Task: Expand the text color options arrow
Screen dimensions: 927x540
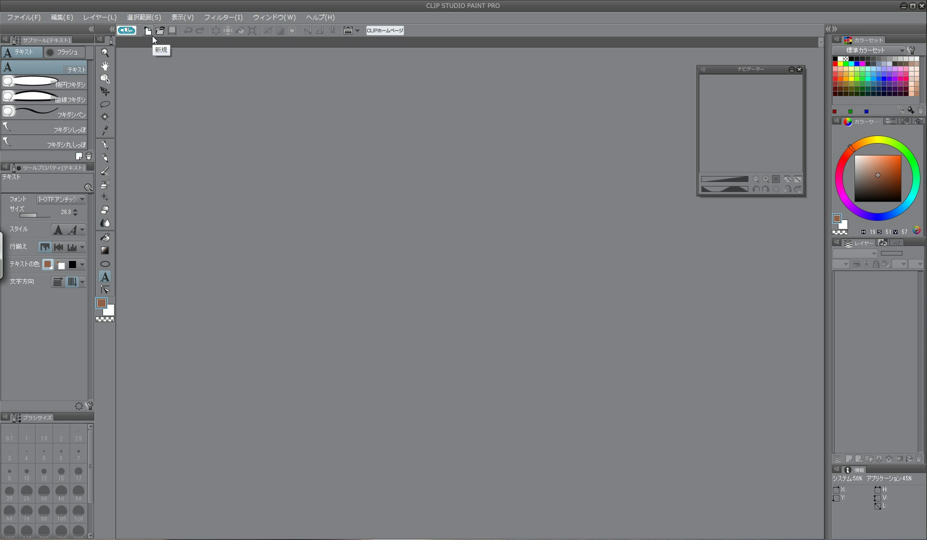Action: [83, 265]
